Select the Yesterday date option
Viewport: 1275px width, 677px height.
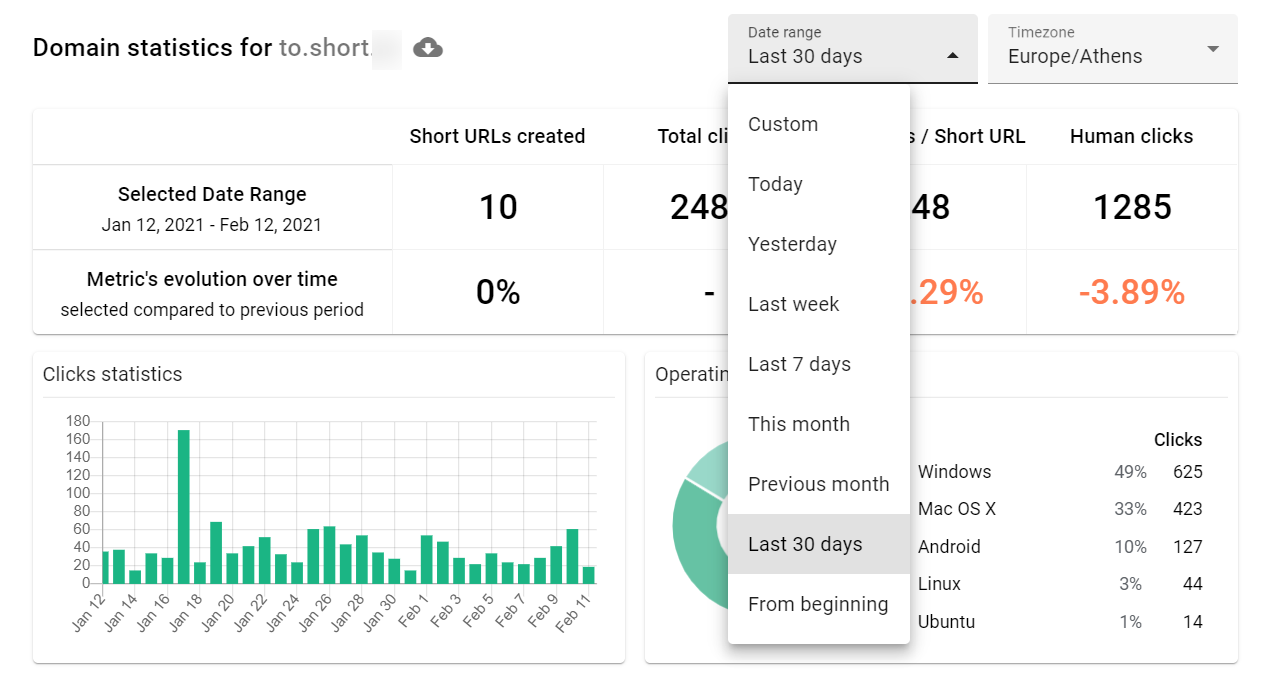(x=792, y=244)
